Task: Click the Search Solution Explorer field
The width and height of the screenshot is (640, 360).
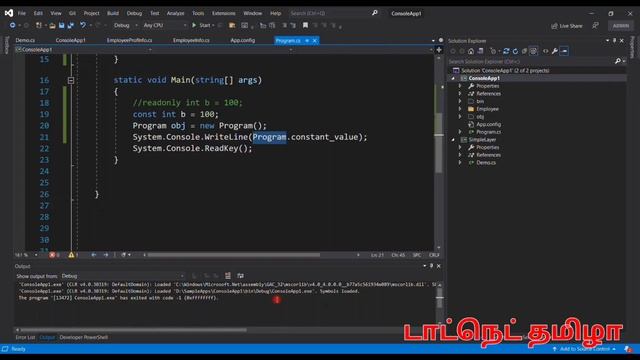Action: (531, 62)
